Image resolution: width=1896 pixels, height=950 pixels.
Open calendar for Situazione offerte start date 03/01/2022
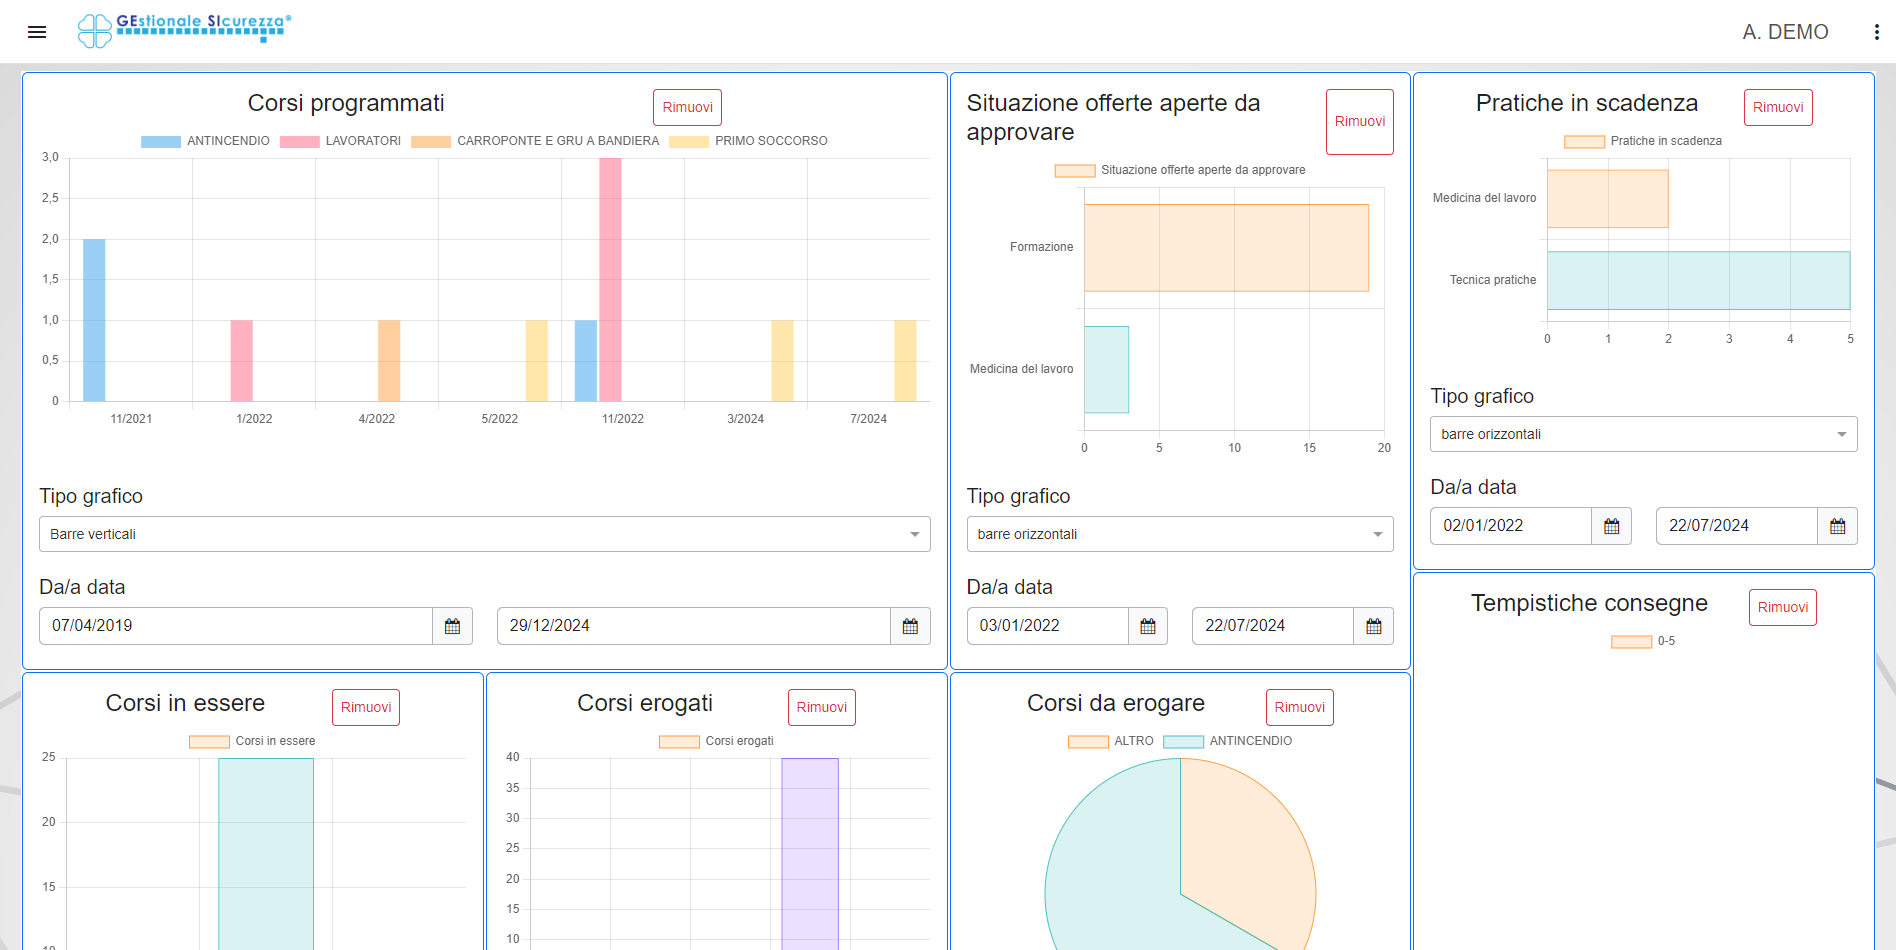click(1148, 626)
